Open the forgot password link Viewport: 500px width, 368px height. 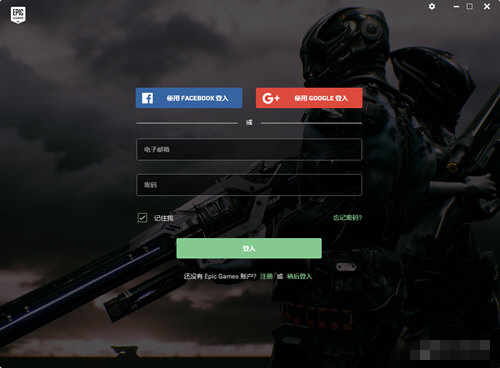[x=347, y=218]
